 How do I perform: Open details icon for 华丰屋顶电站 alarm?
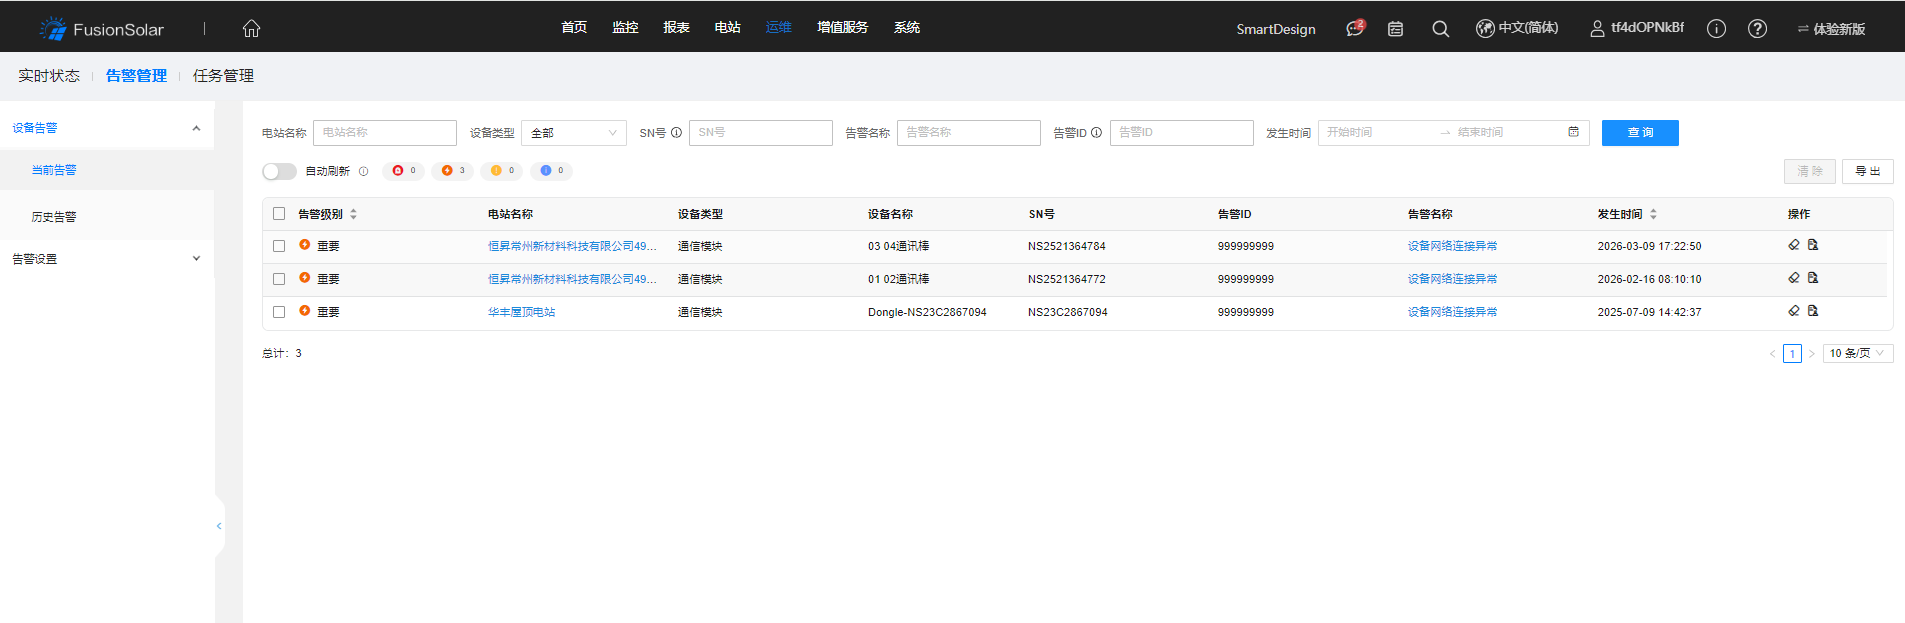pos(1813,311)
